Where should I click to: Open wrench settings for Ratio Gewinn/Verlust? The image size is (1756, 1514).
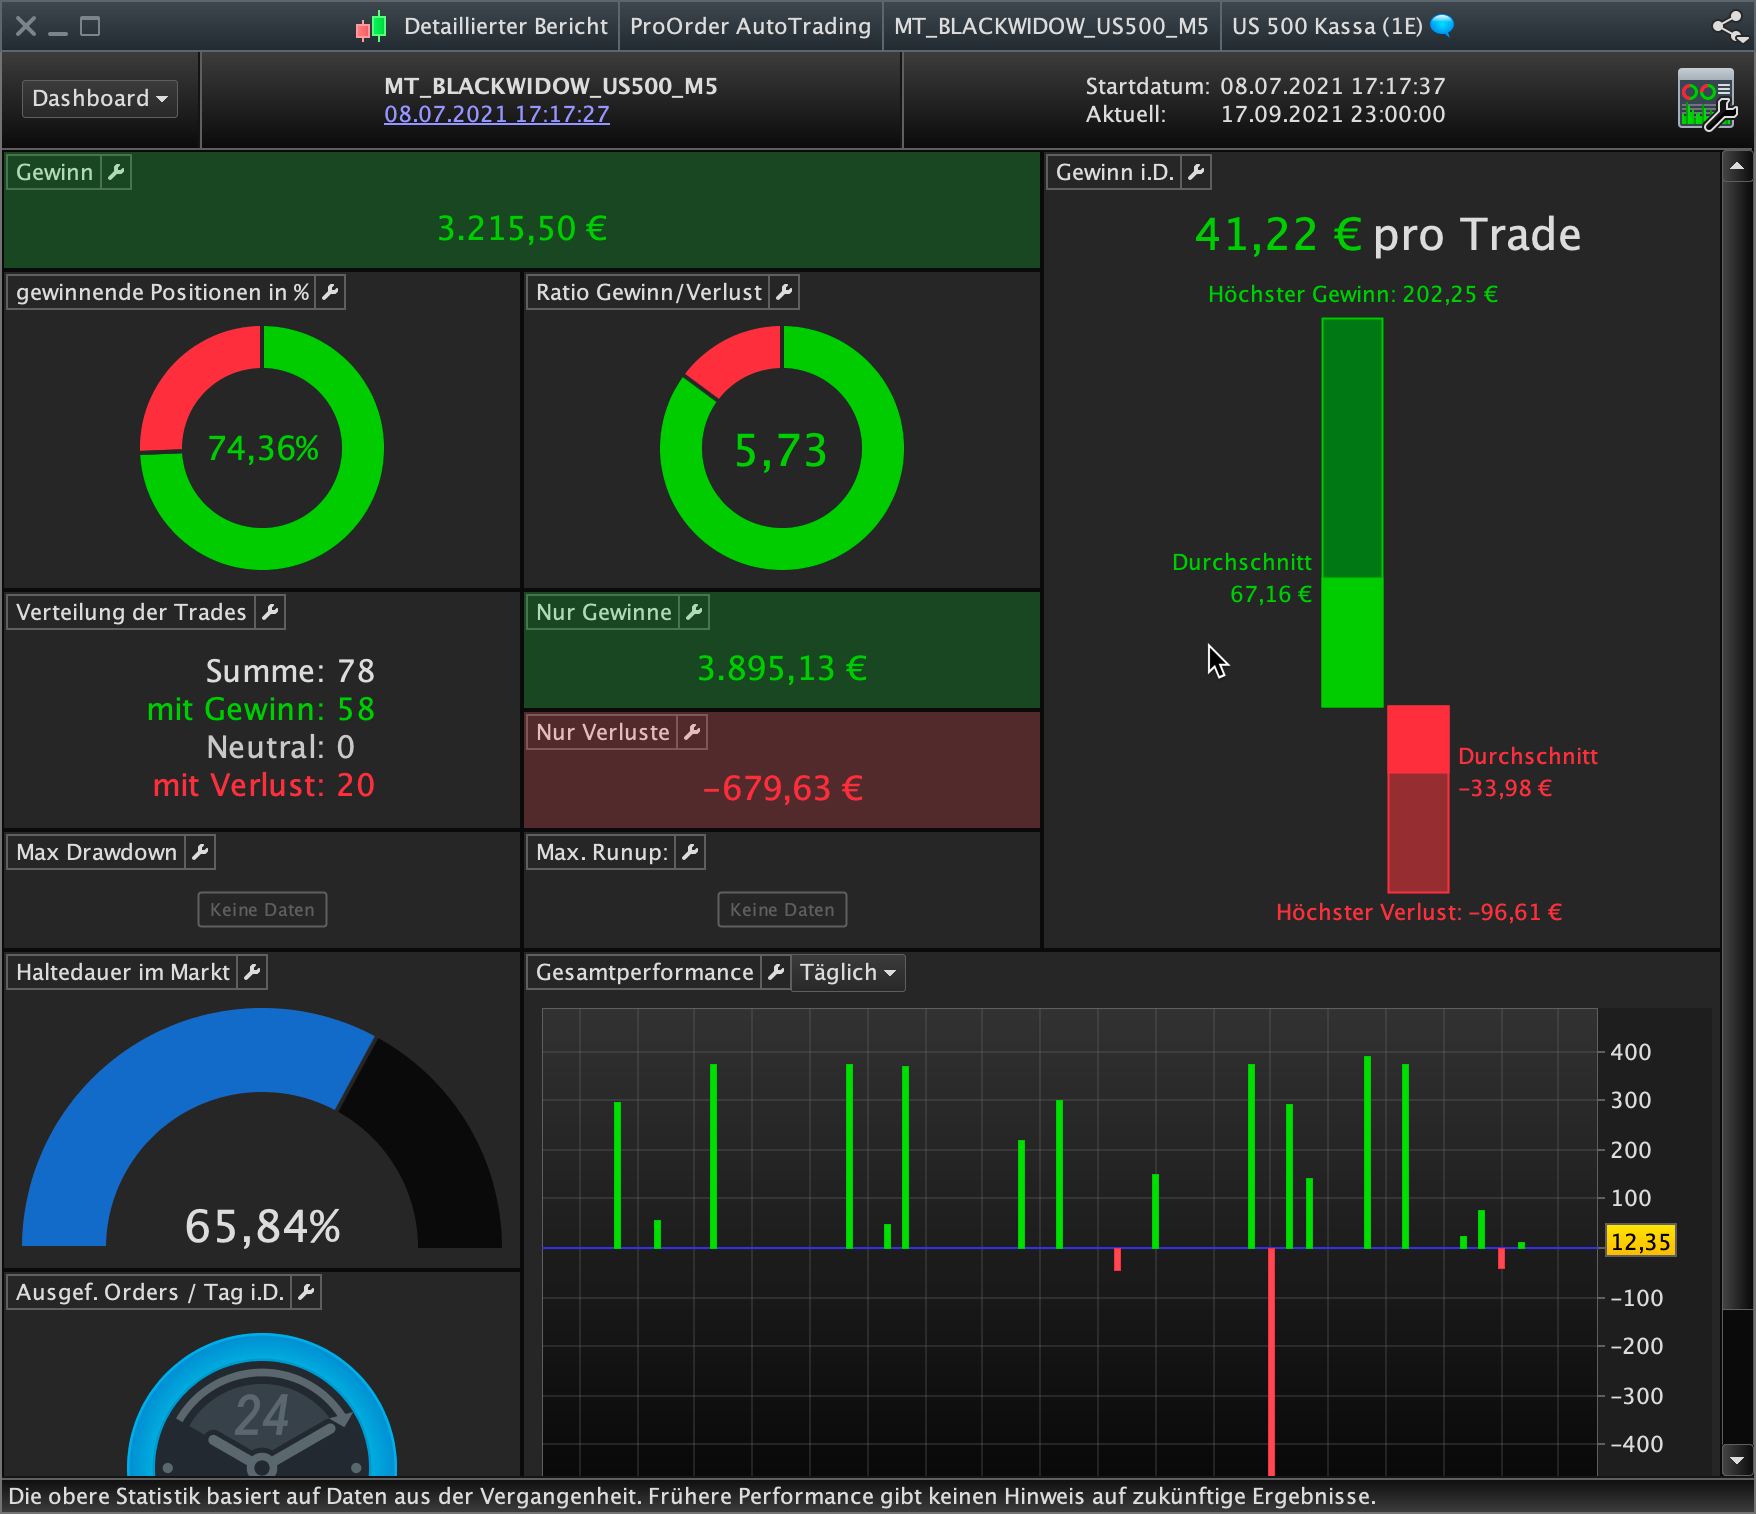tap(784, 292)
